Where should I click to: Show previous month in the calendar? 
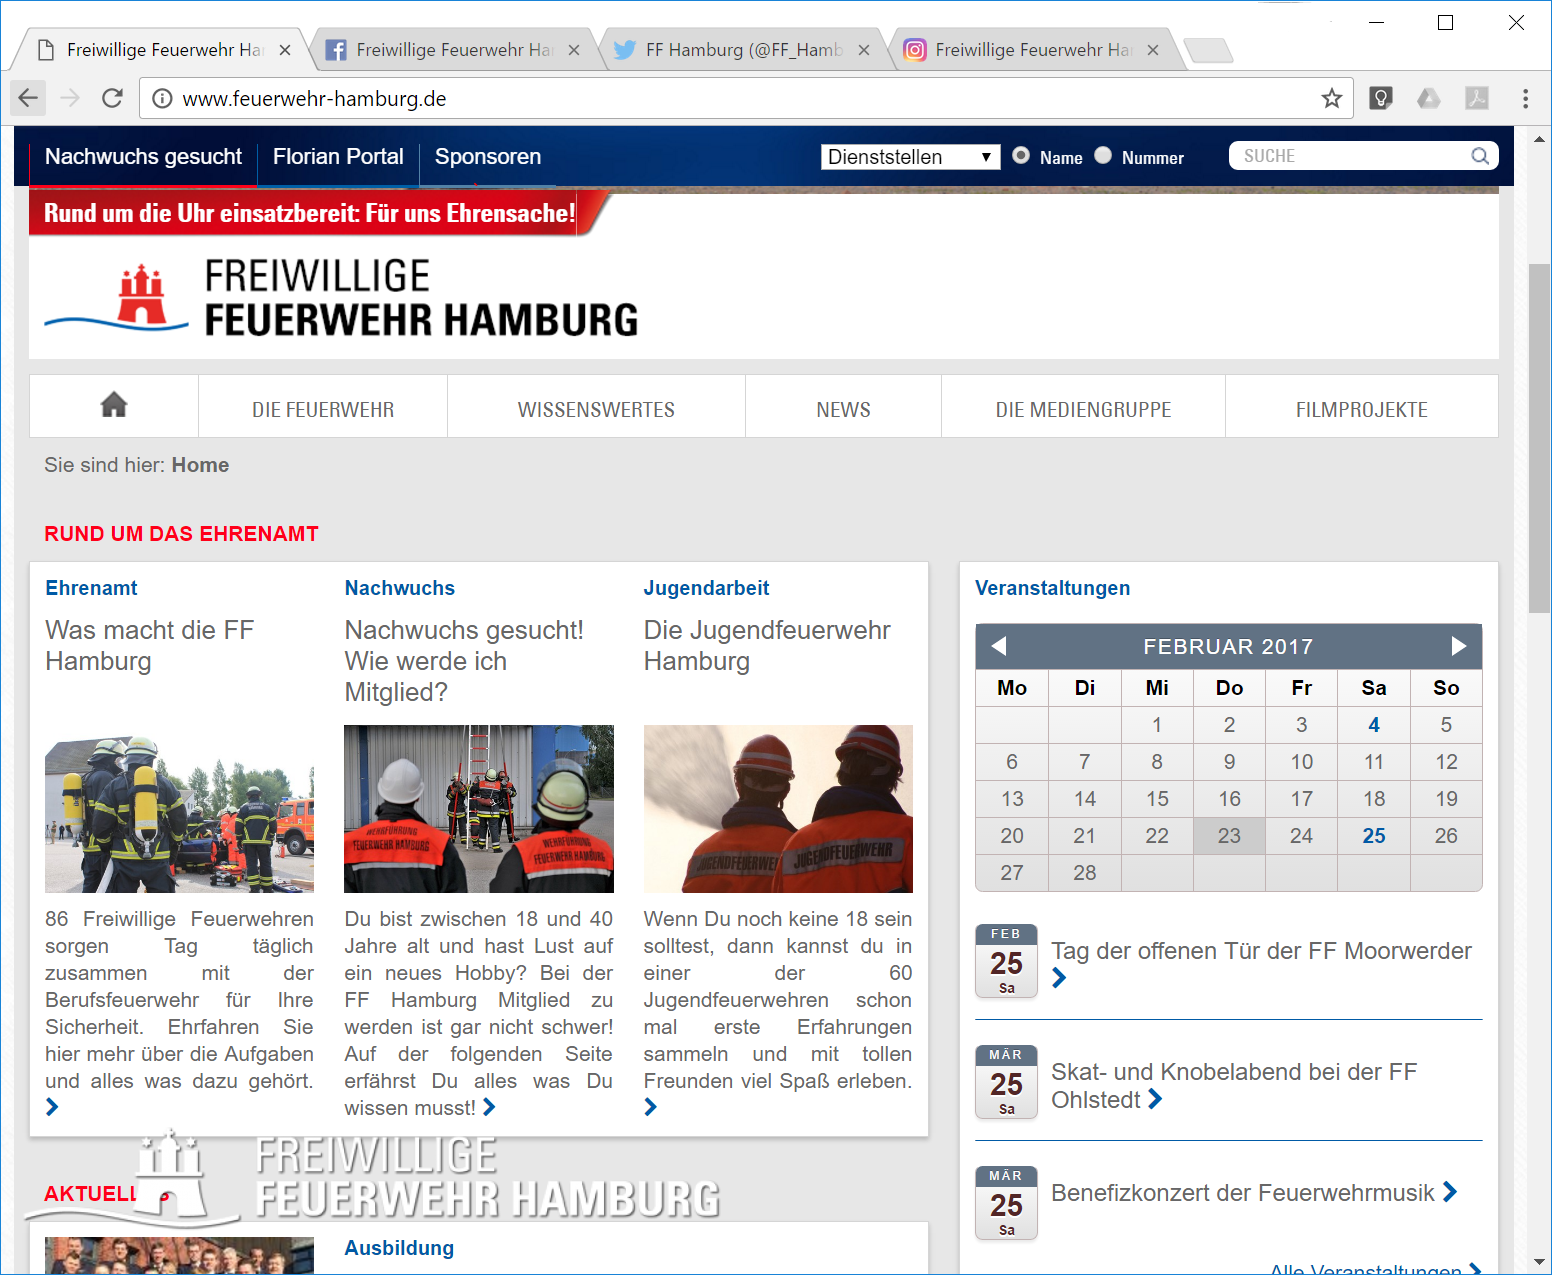[x=998, y=646]
